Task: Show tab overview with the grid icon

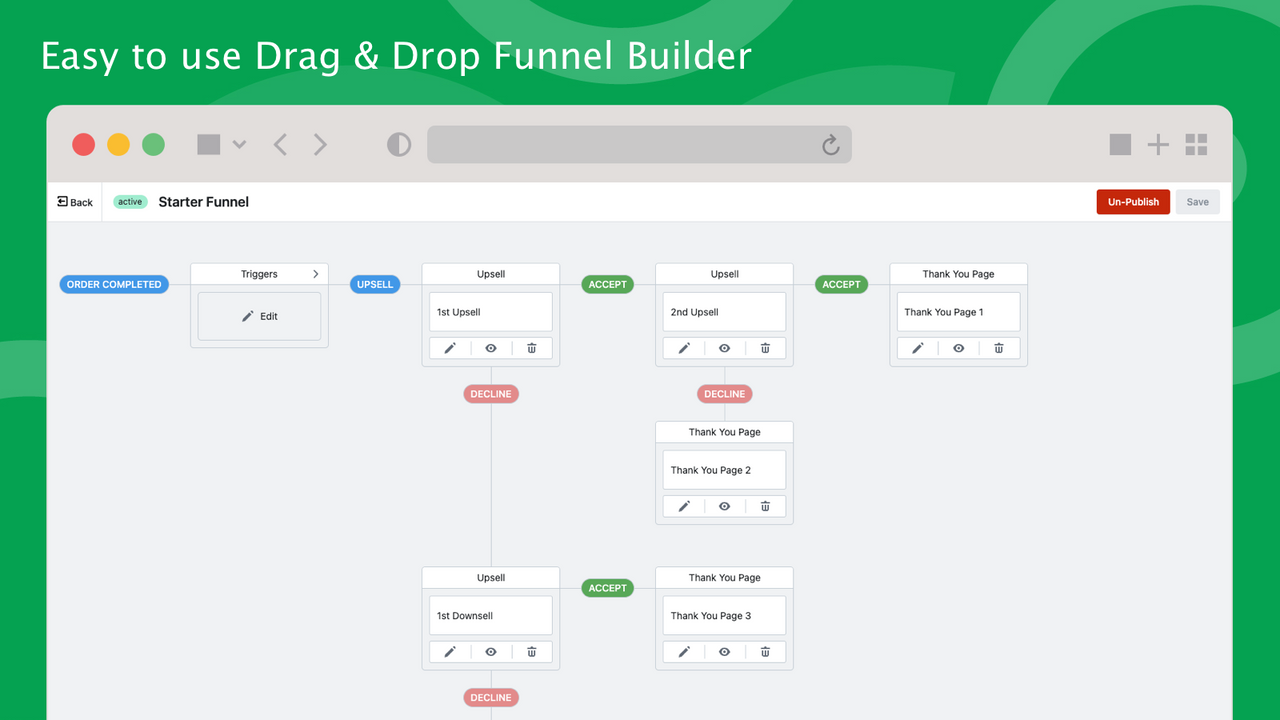Action: click(1196, 144)
